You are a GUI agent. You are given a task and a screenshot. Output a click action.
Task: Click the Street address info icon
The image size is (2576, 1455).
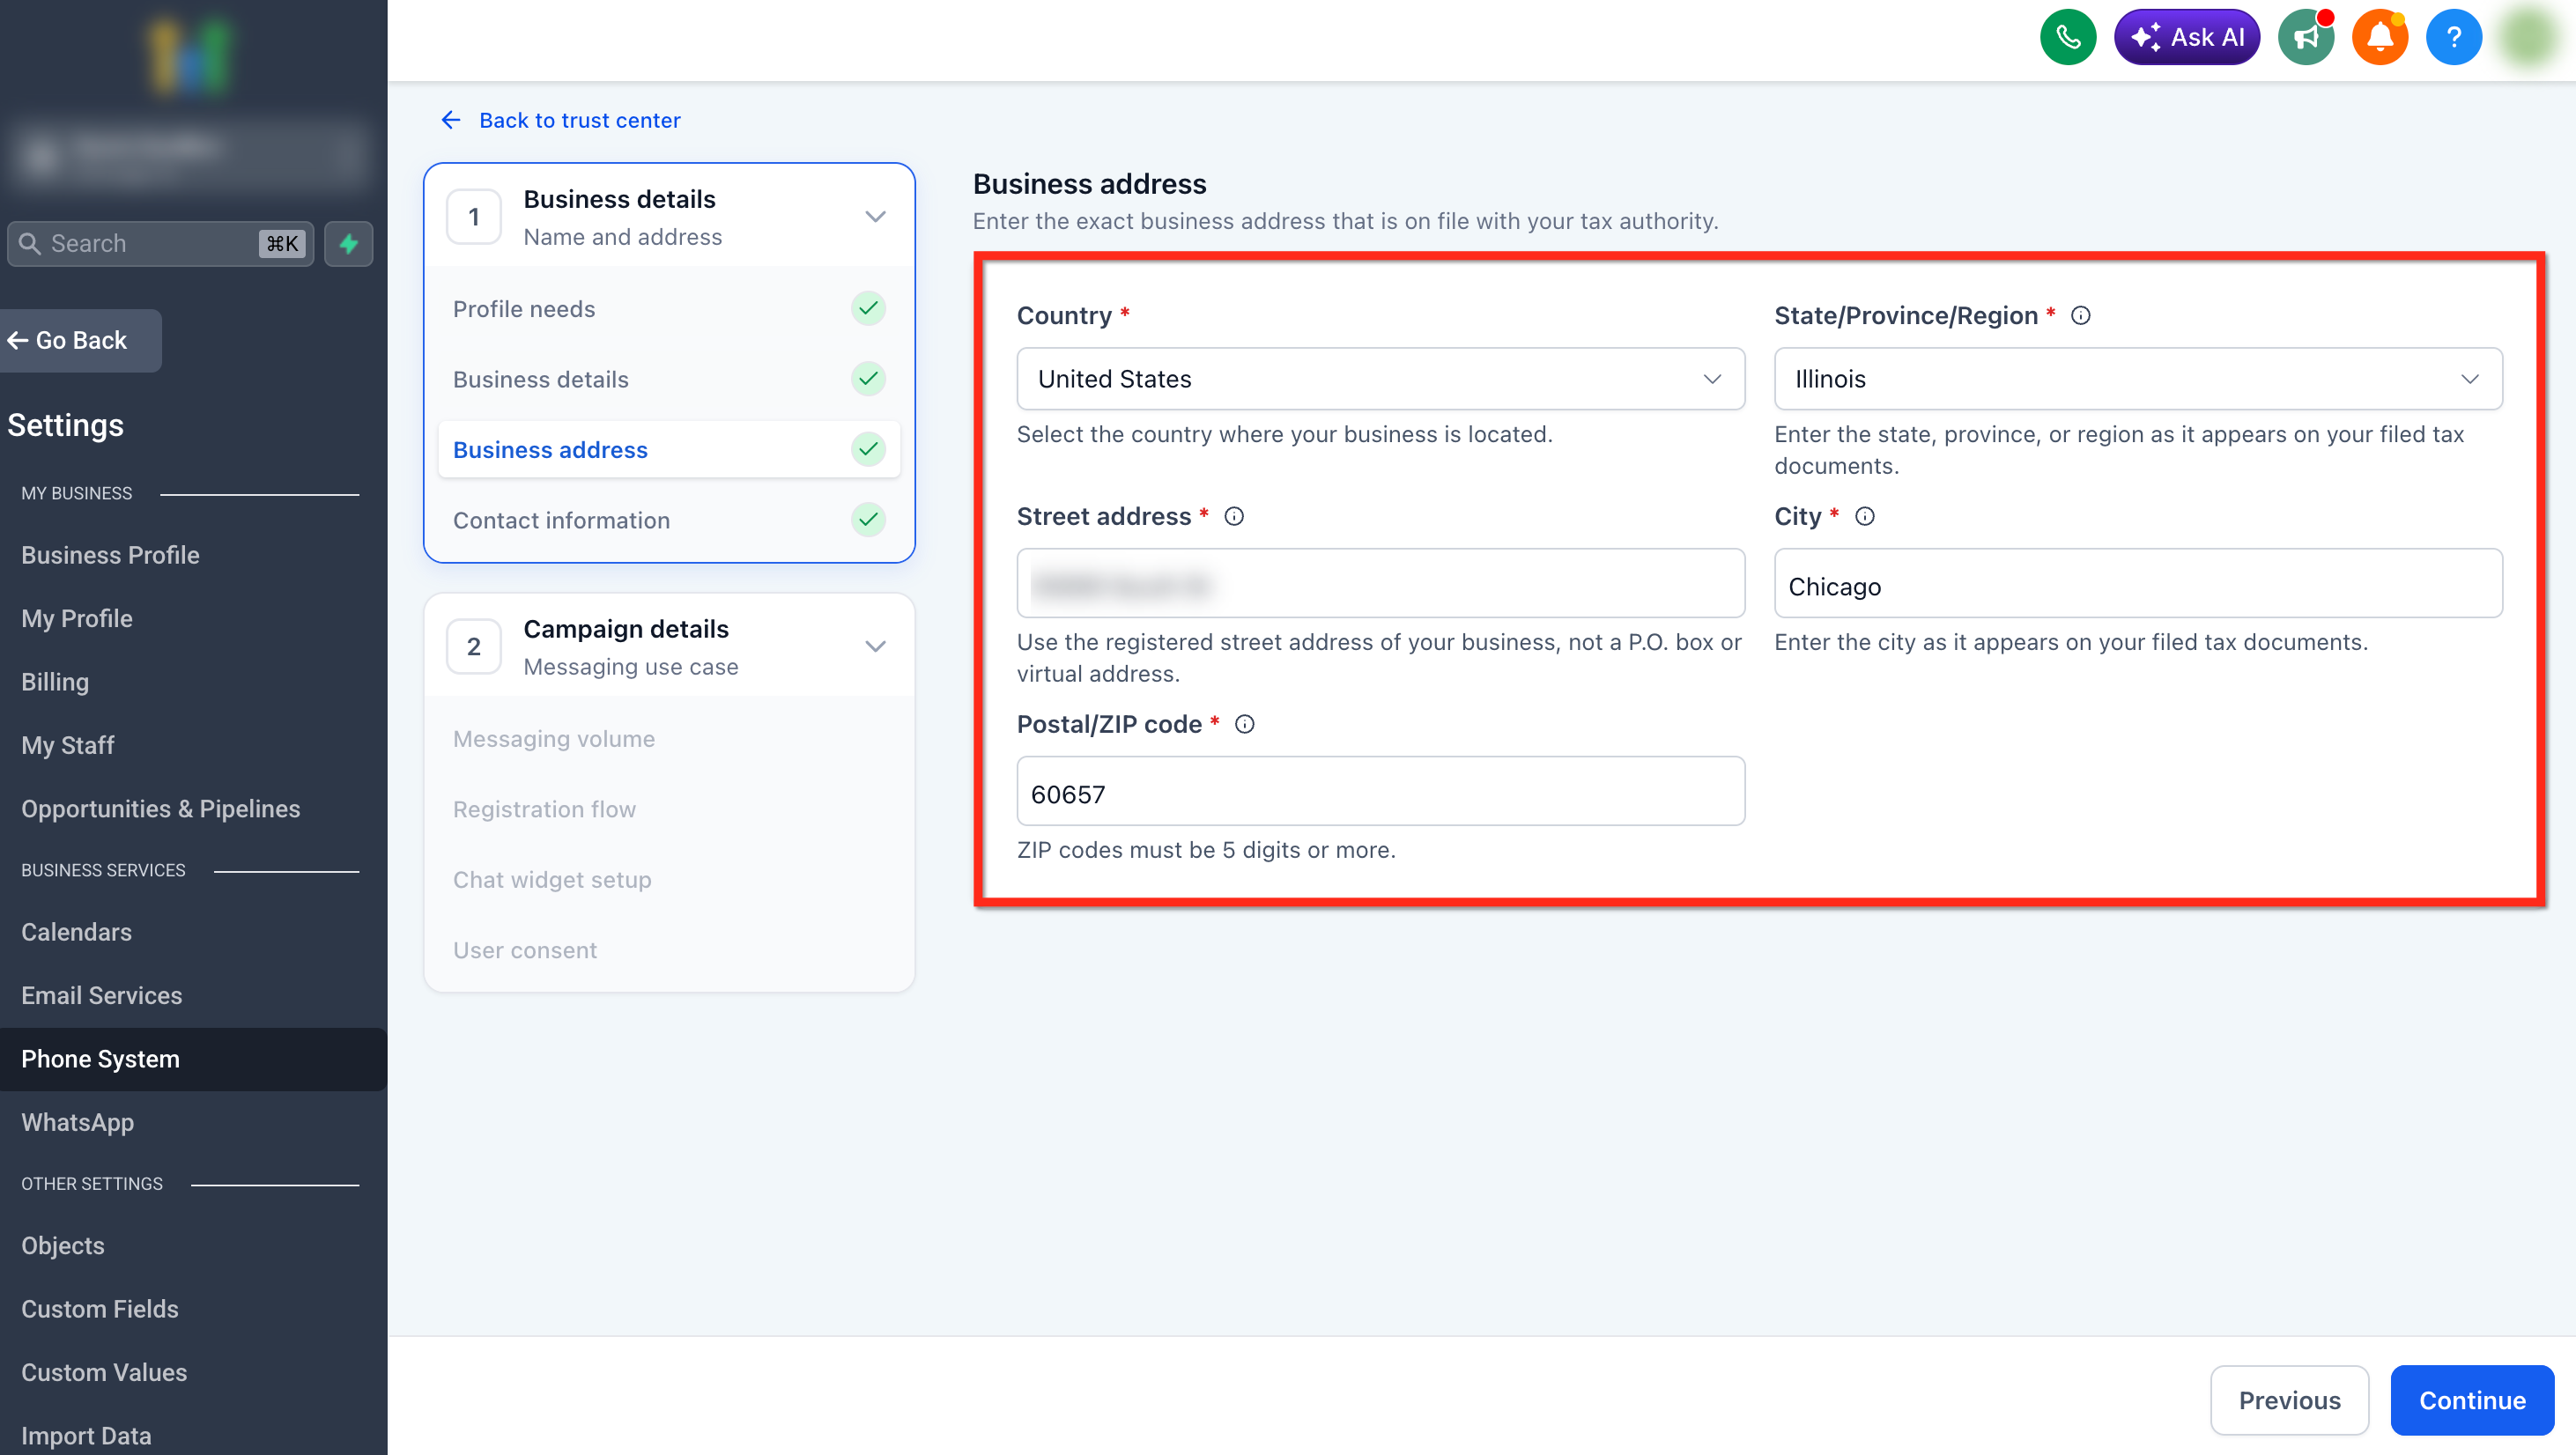coord(1234,516)
